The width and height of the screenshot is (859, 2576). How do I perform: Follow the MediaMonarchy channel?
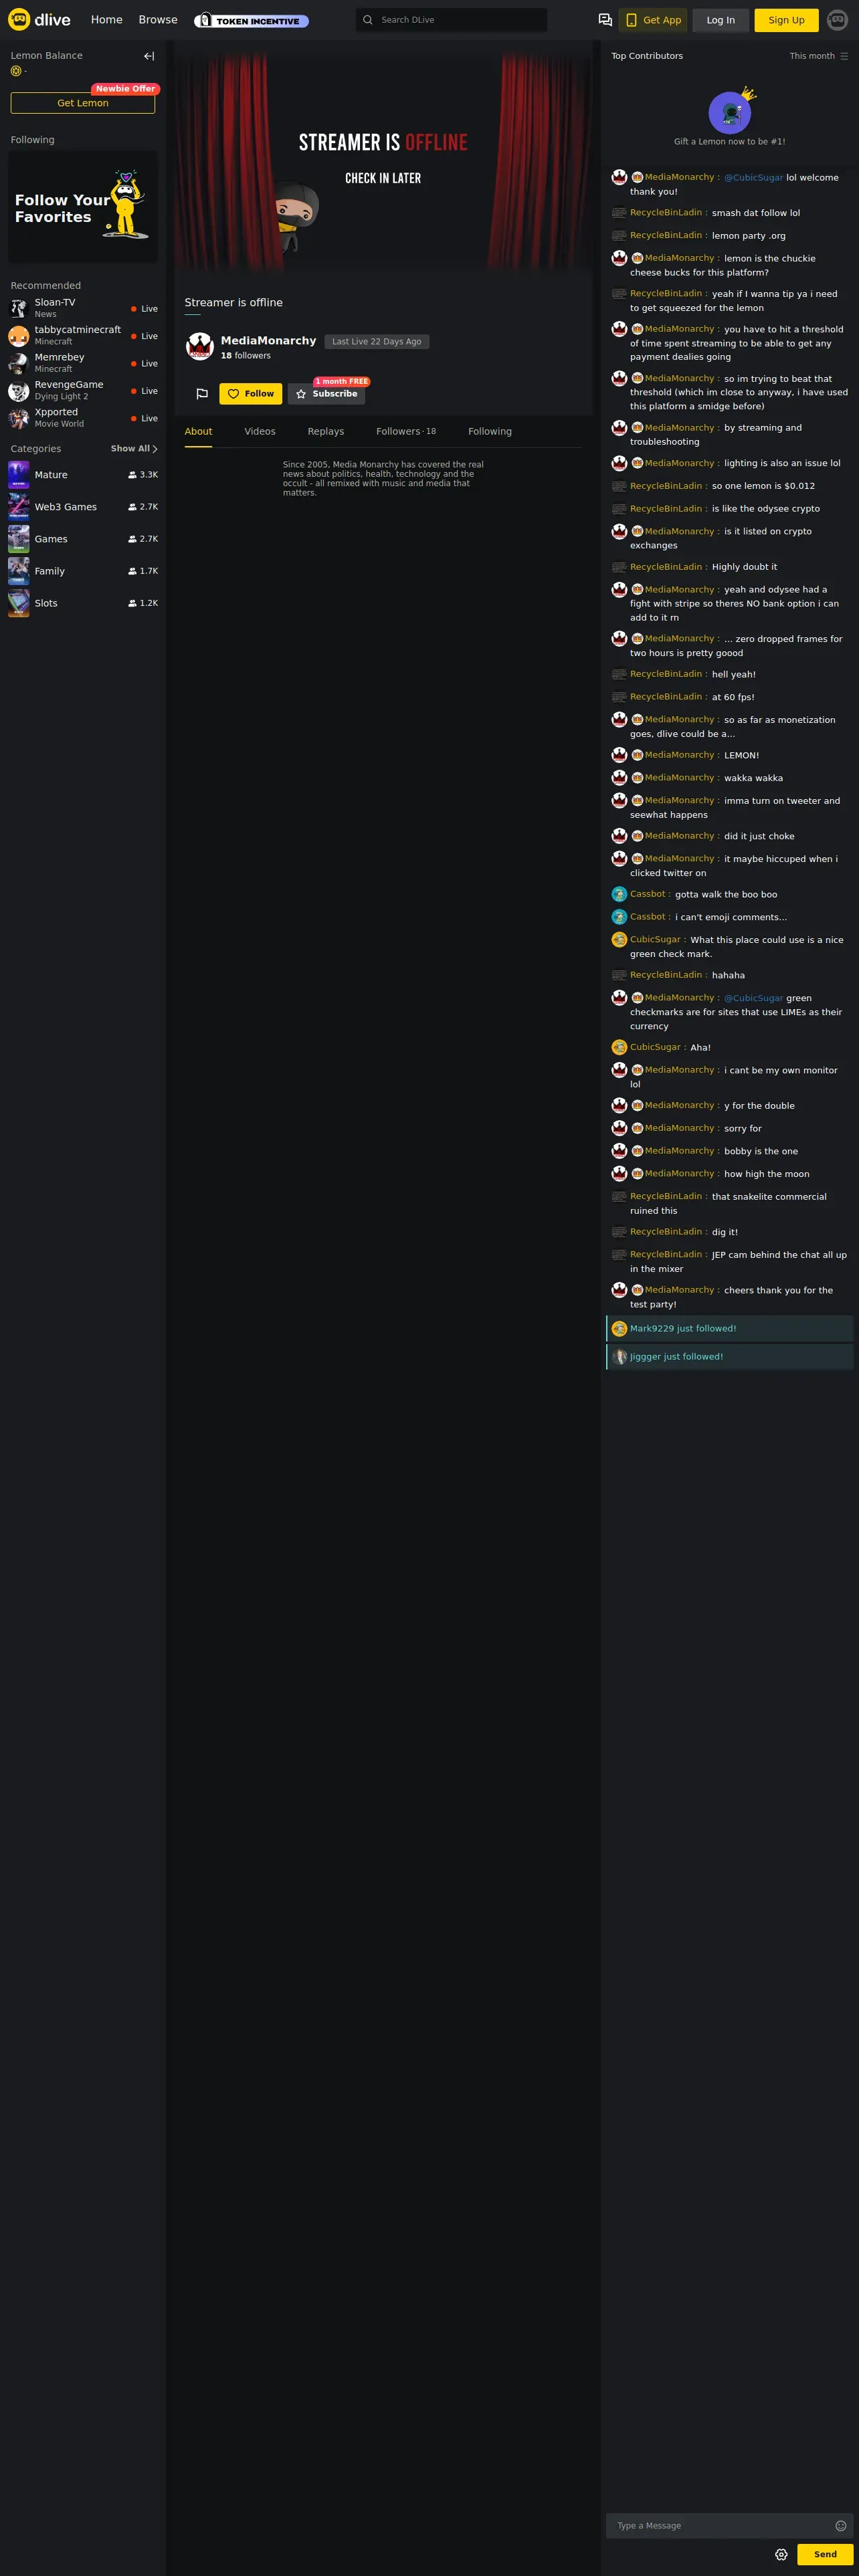click(251, 394)
